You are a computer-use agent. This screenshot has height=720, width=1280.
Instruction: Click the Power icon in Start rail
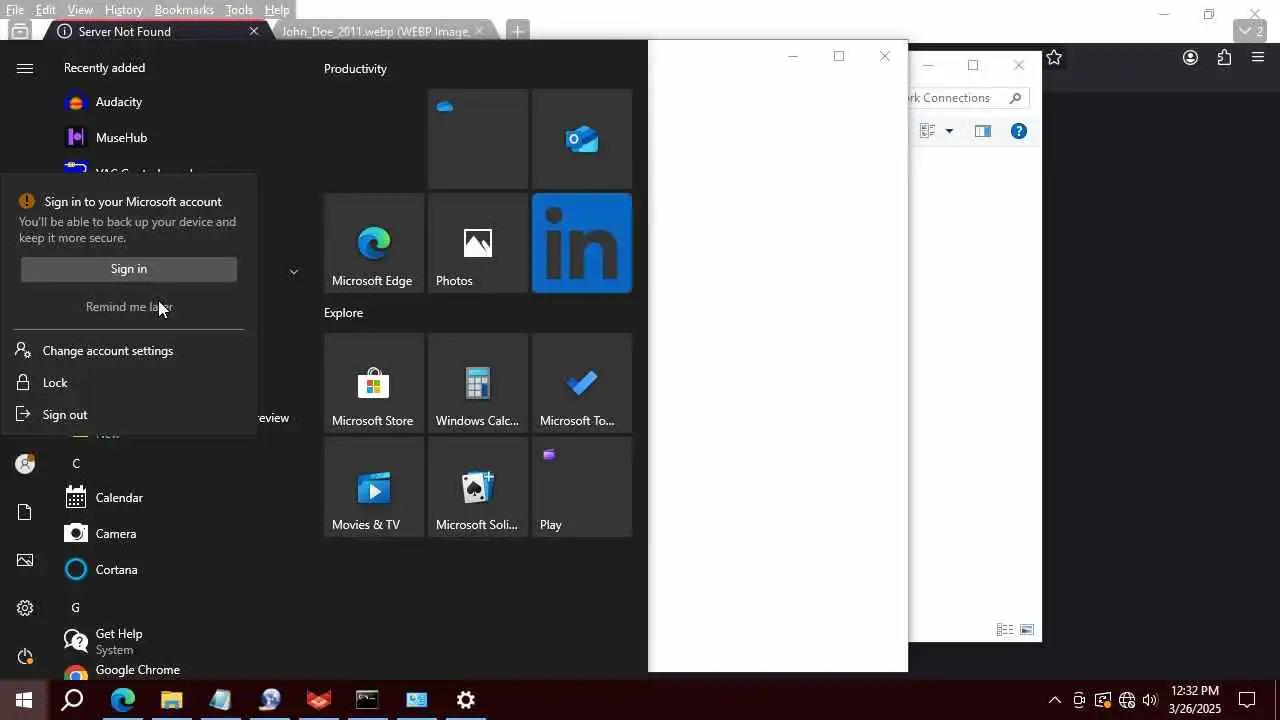coord(25,656)
